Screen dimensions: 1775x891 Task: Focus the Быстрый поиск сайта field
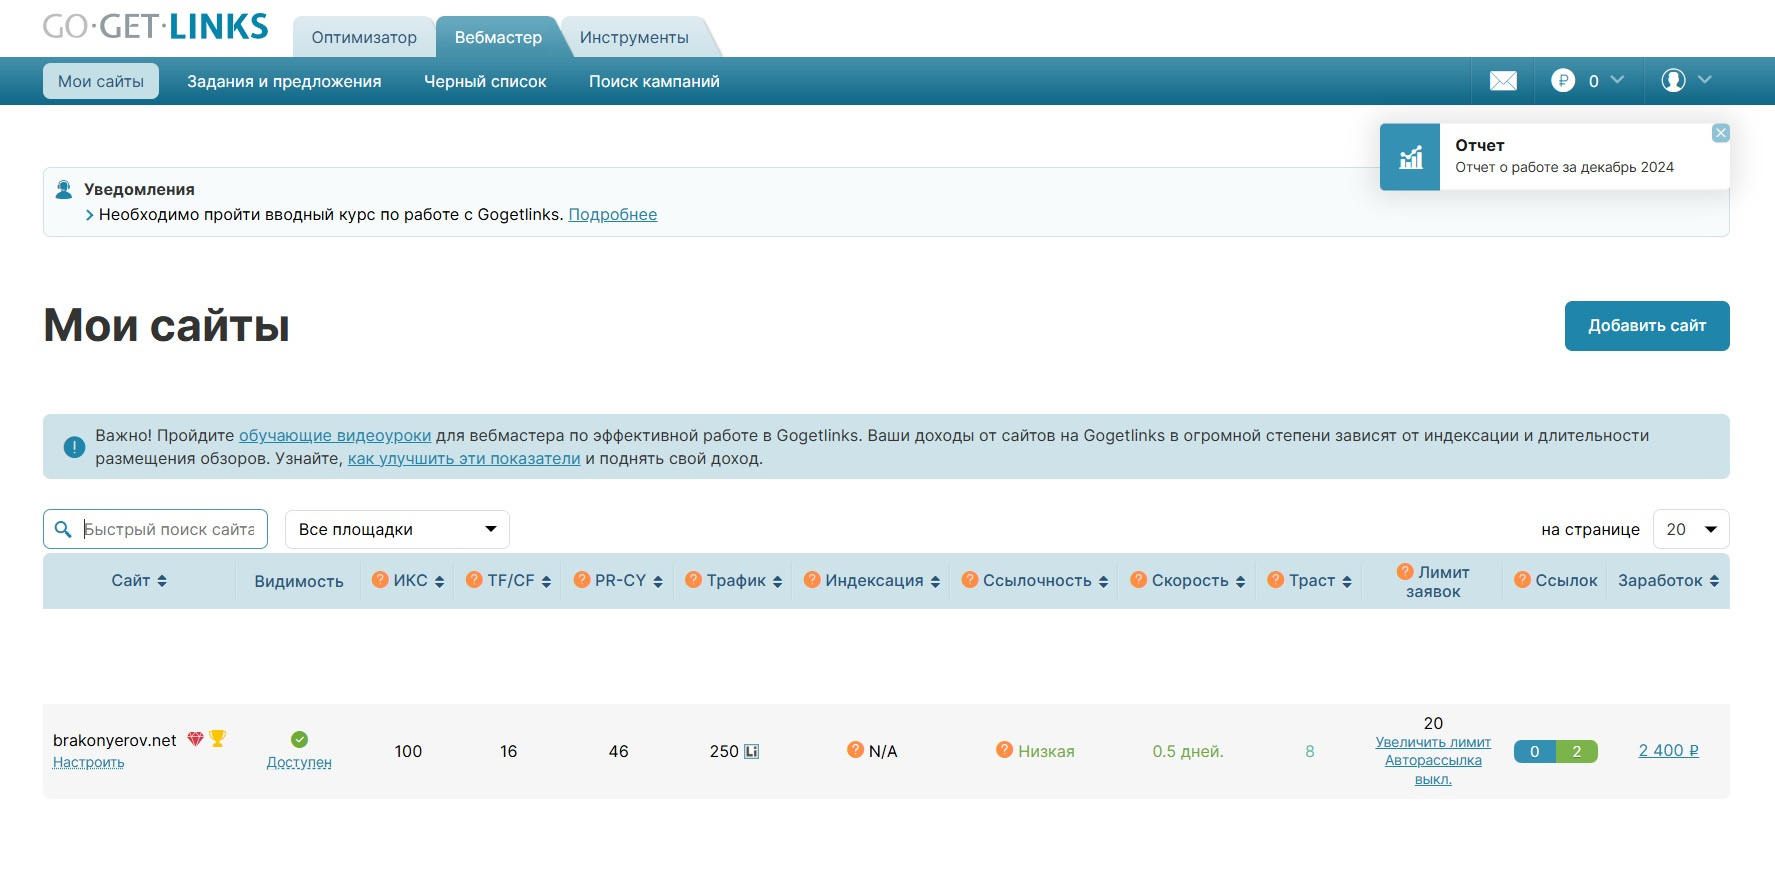pyautogui.click(x=155, y=529)
